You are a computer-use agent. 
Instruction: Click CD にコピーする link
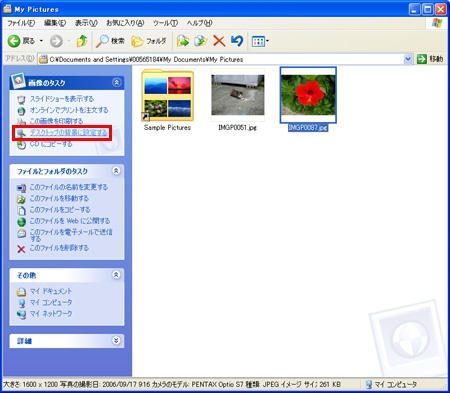coord(51,144)
